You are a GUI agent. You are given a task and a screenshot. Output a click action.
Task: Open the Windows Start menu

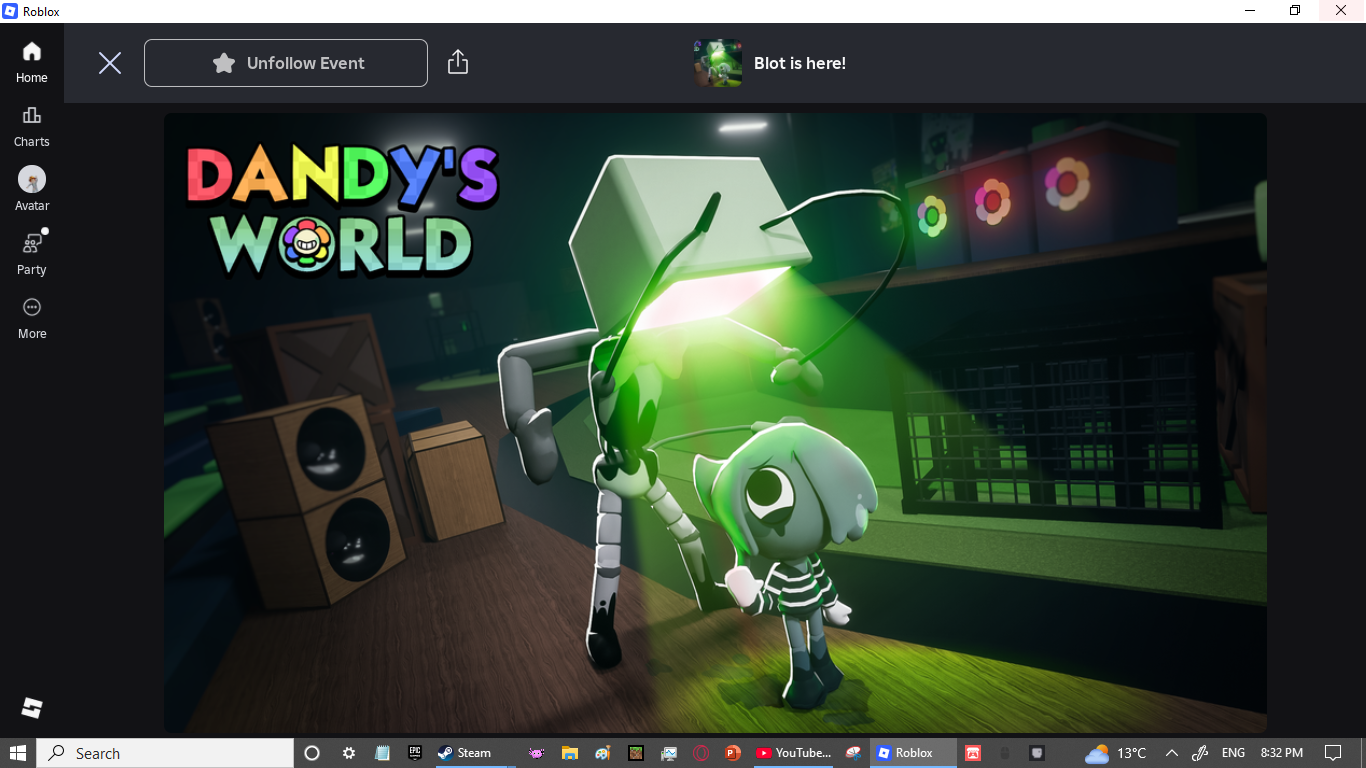click(x=18, y=753)
